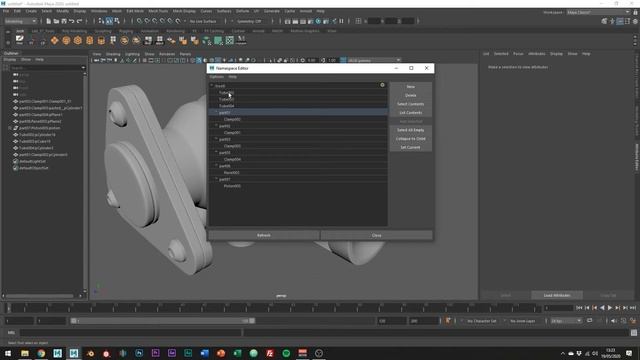Image resolution: width=640 pixels, height=360 pixels.
Task: Open Options menu in Namespace Editor
Action: coord(217,77)
